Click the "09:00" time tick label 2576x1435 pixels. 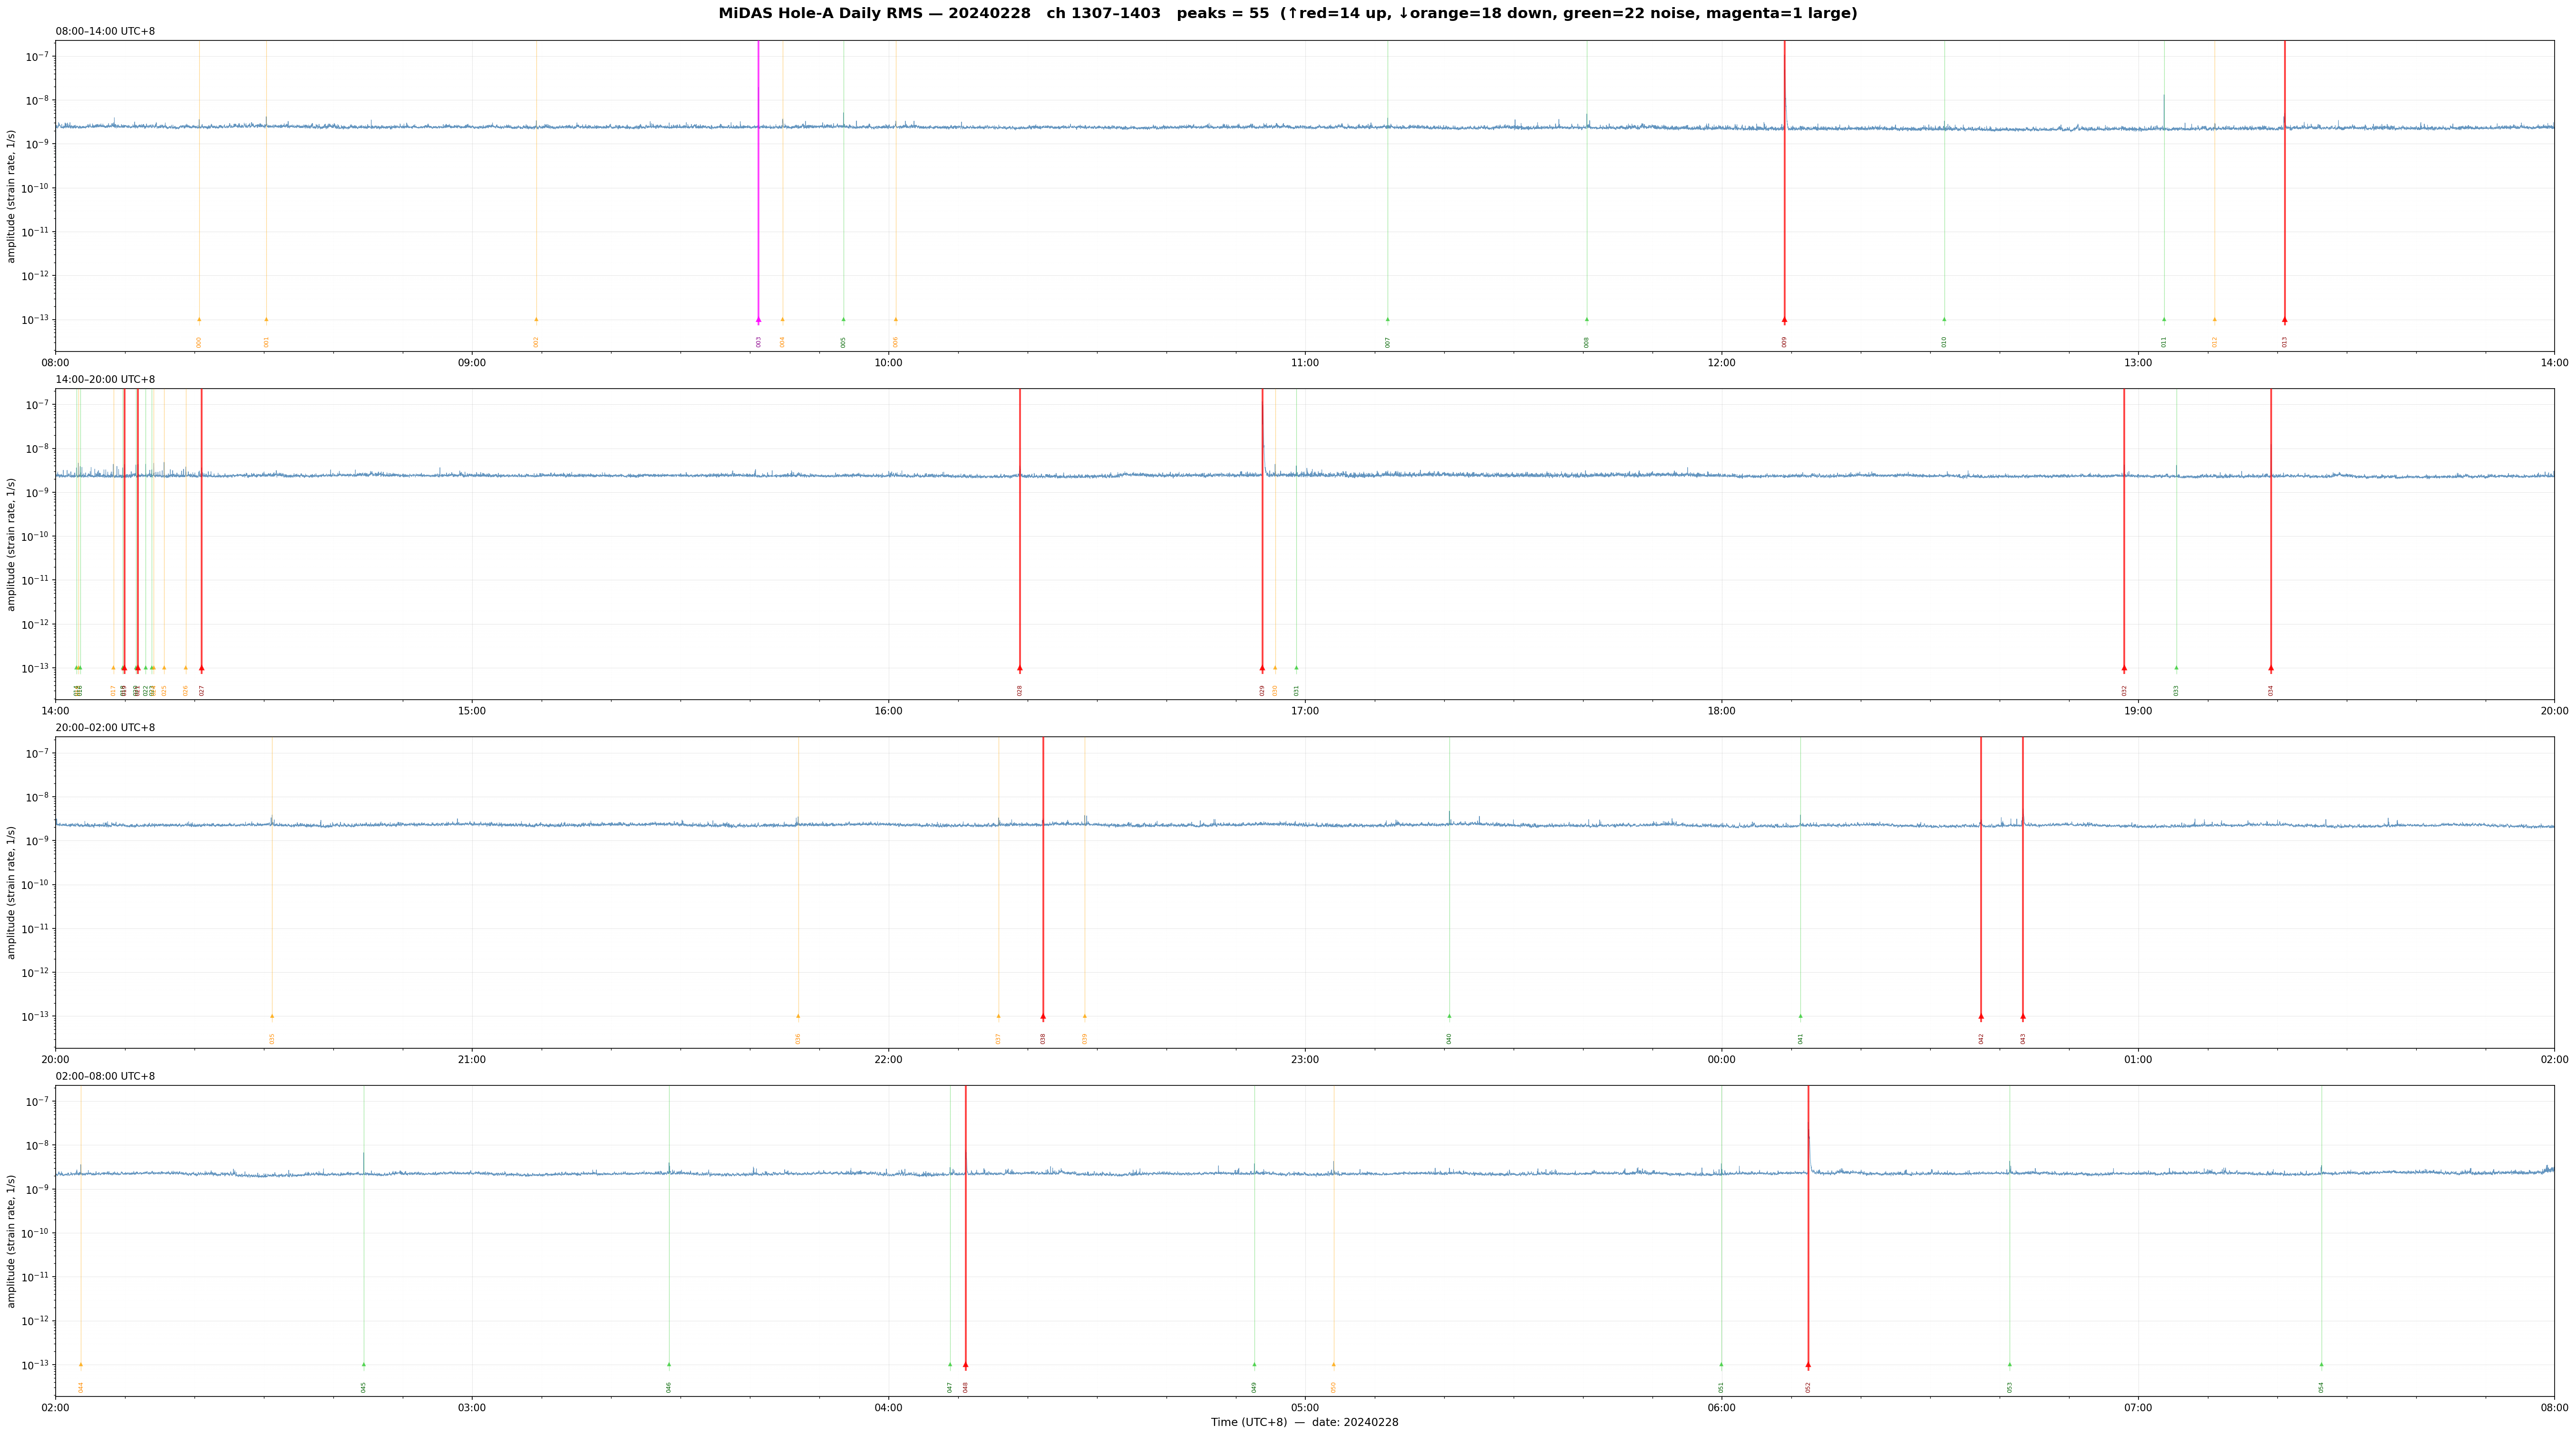click(x=472, y=363)
